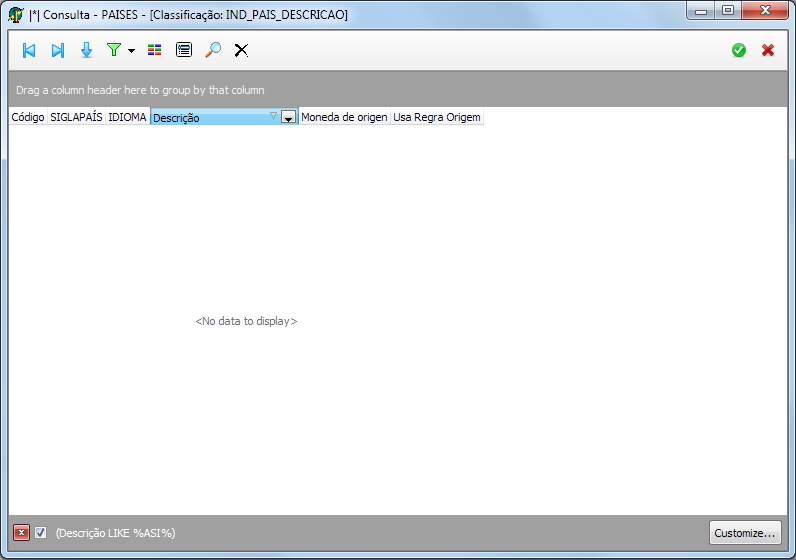Viewport: 796px width, 560px height.
Task: Open the Descrição column filter dropdown
Action: [x=288, y=118]
